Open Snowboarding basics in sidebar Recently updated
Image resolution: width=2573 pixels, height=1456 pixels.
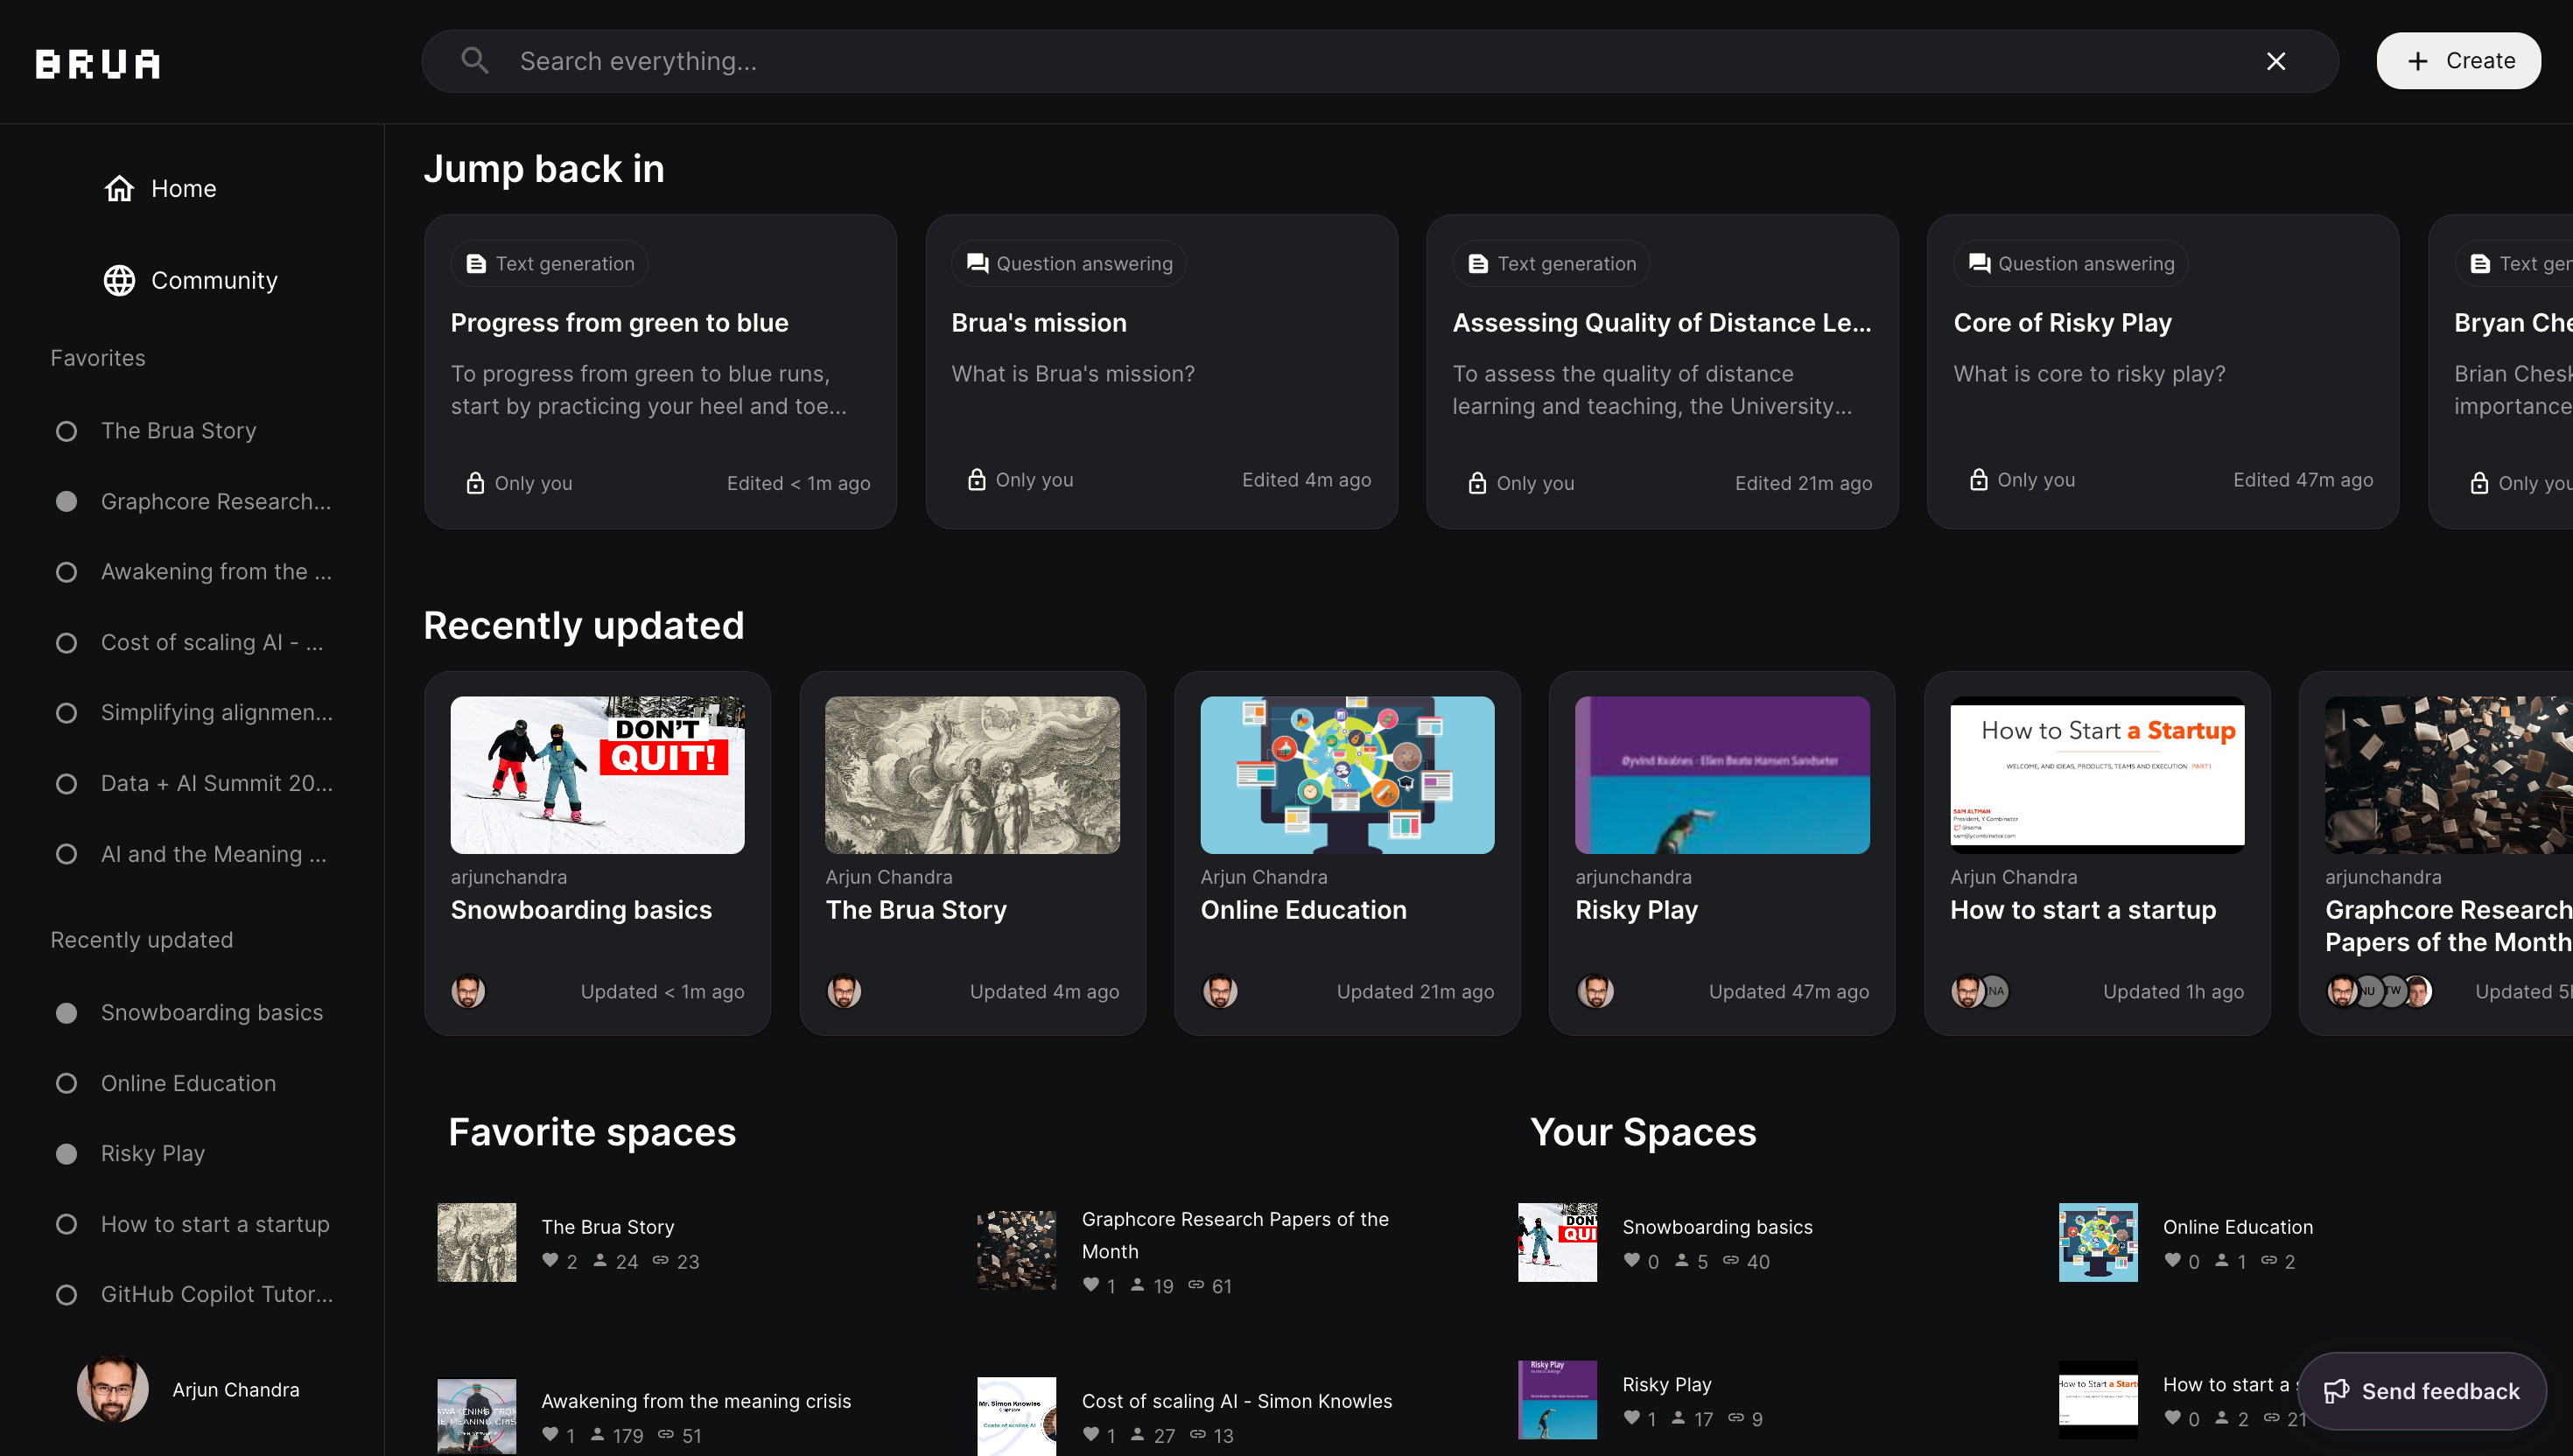pos(211,1012)
